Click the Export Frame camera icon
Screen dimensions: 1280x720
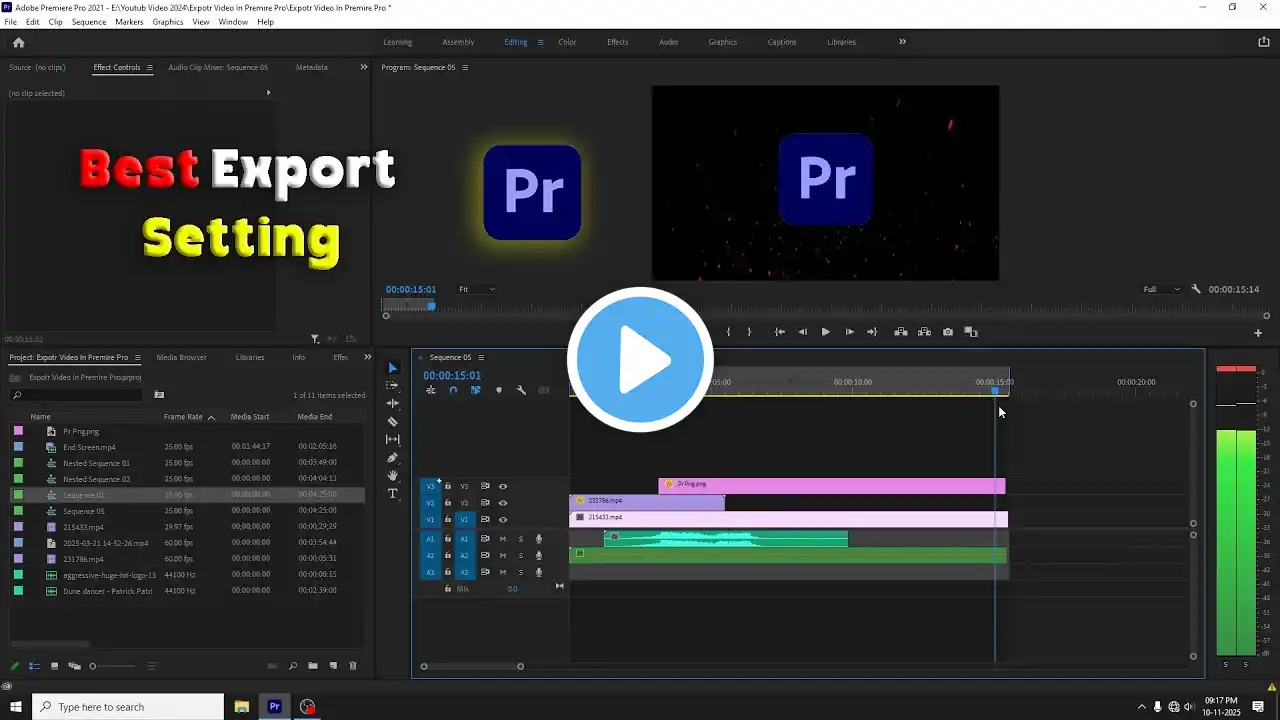(948, 332)
